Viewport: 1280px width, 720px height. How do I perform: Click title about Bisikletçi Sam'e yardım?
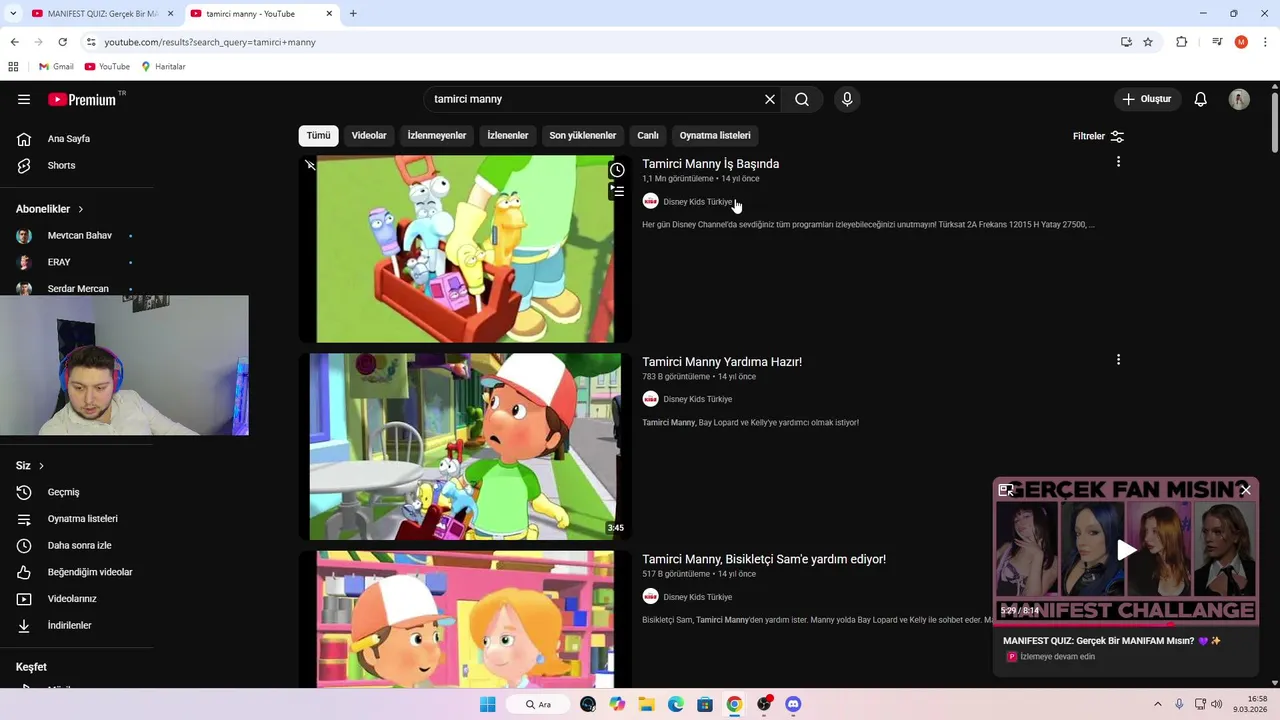(764, 559)
